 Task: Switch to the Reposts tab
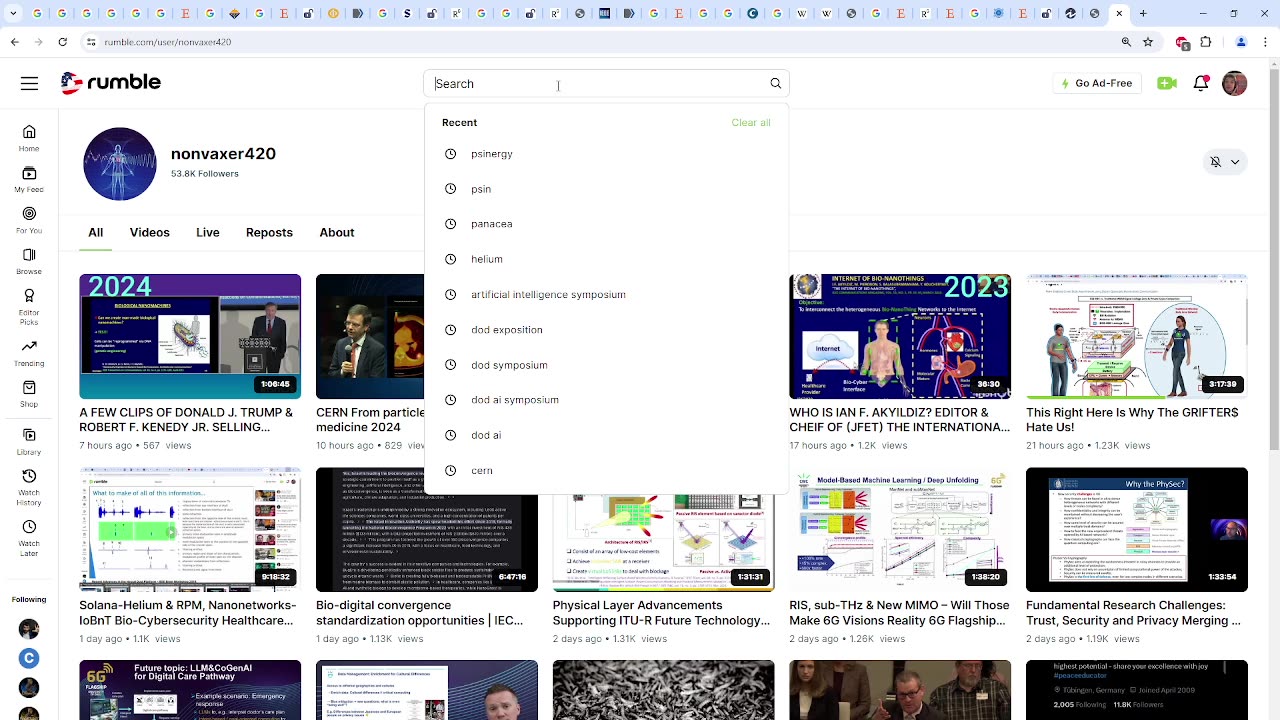coord(269,232)
